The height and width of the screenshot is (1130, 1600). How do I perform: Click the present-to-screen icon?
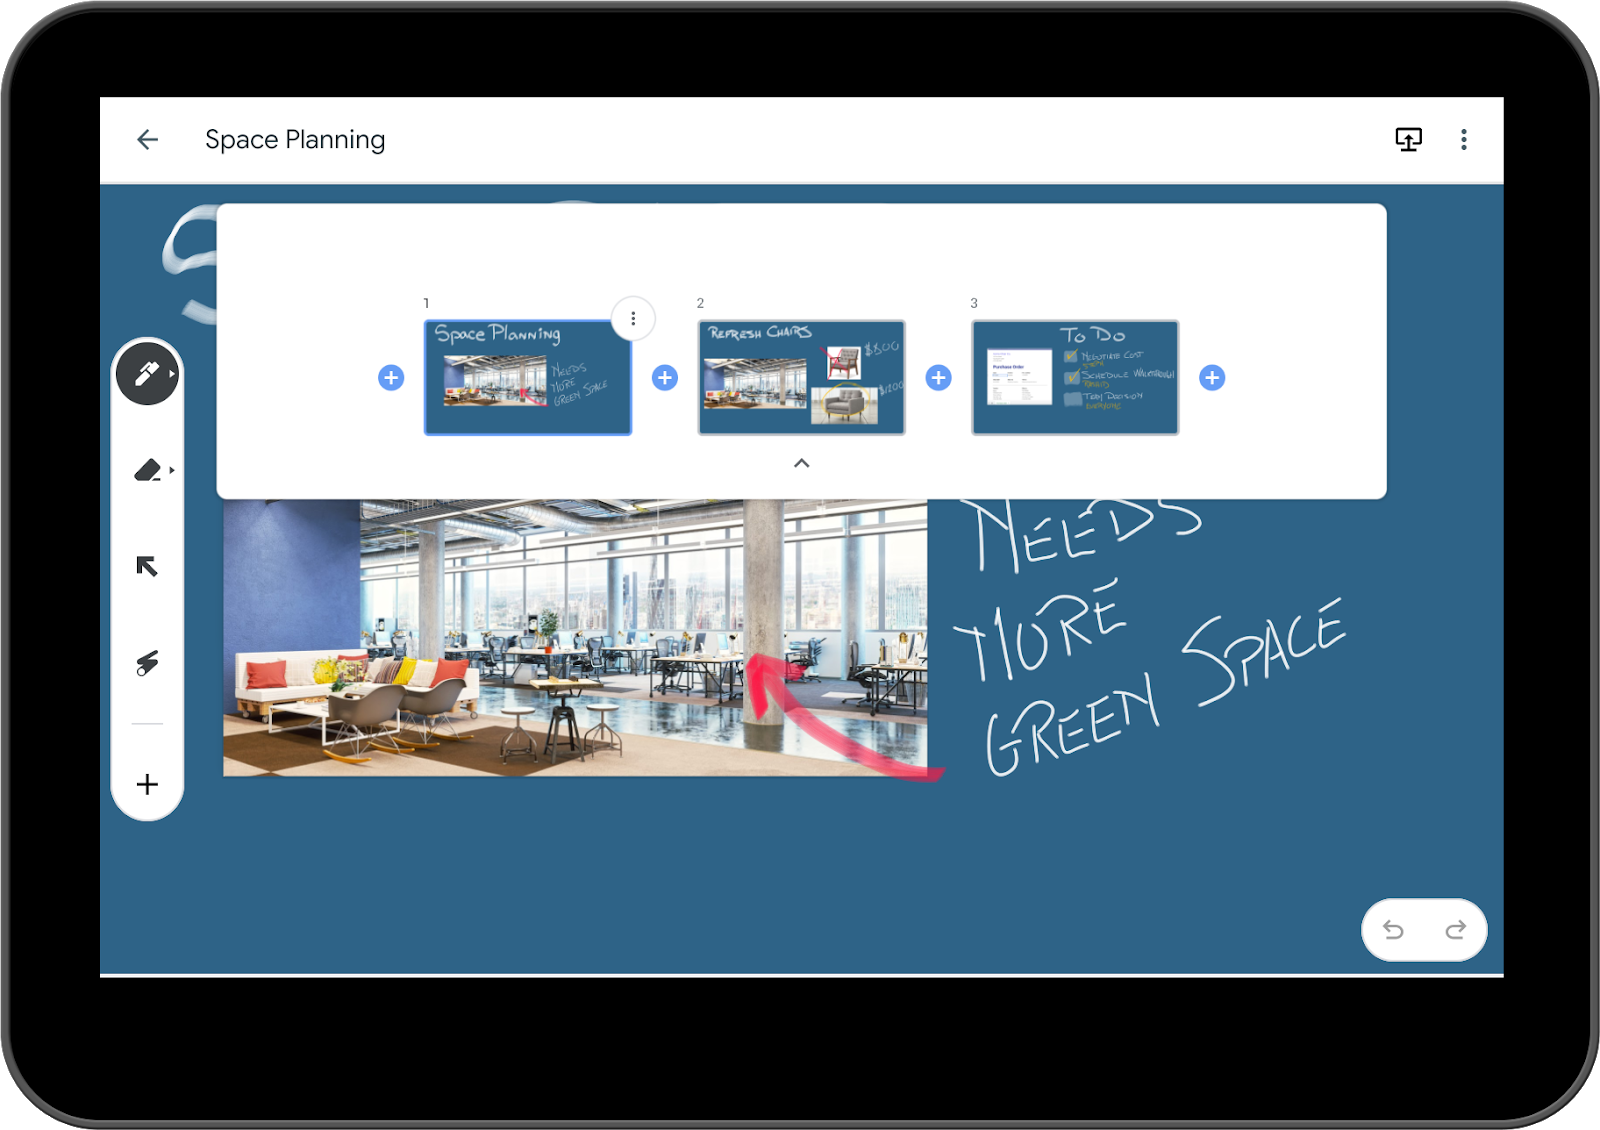point(1408,139)
